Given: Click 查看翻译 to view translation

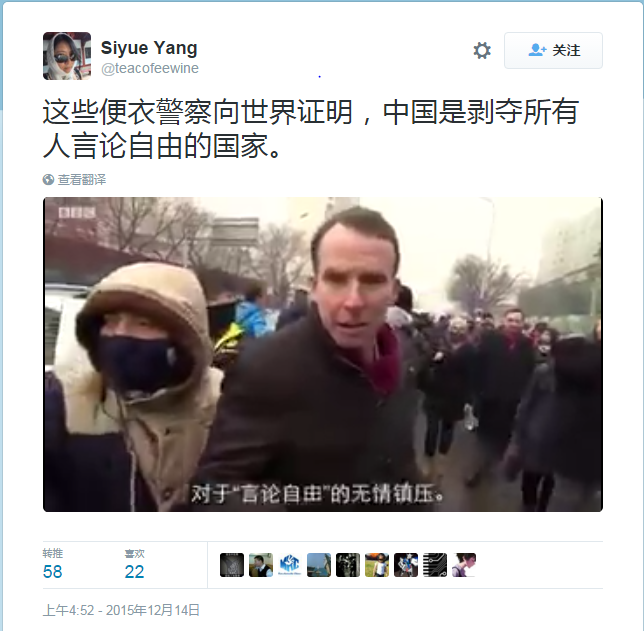Looking at the screenshot, I should tap(82, 180).
